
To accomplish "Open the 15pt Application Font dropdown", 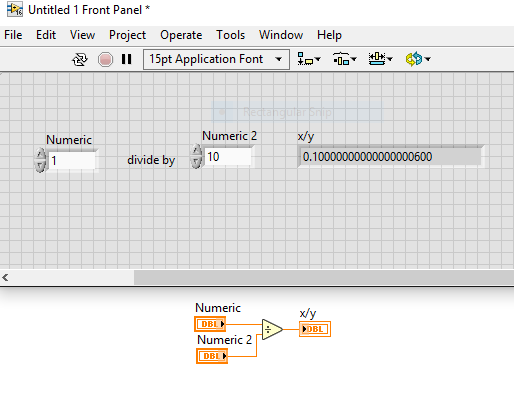I will [216, 59].
